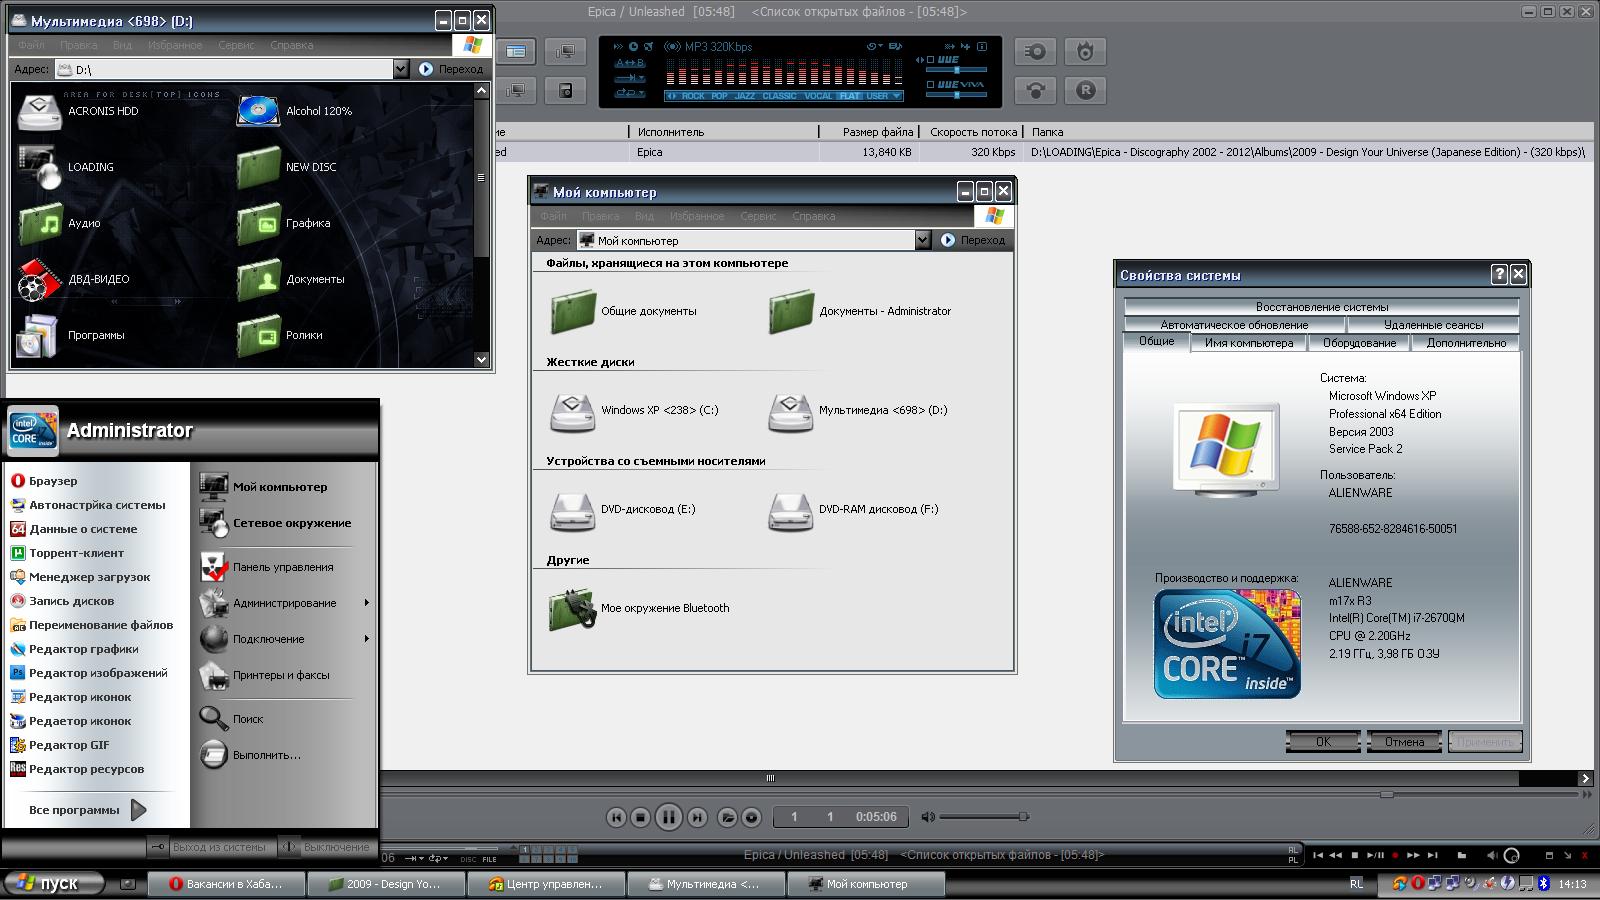
Task: Toggle the BBE effect checkbox
Action: (930, 59)
